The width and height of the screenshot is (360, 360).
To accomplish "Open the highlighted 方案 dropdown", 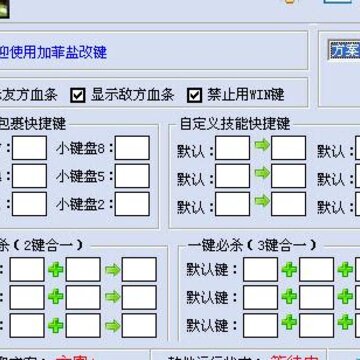I will pos(344,51).
